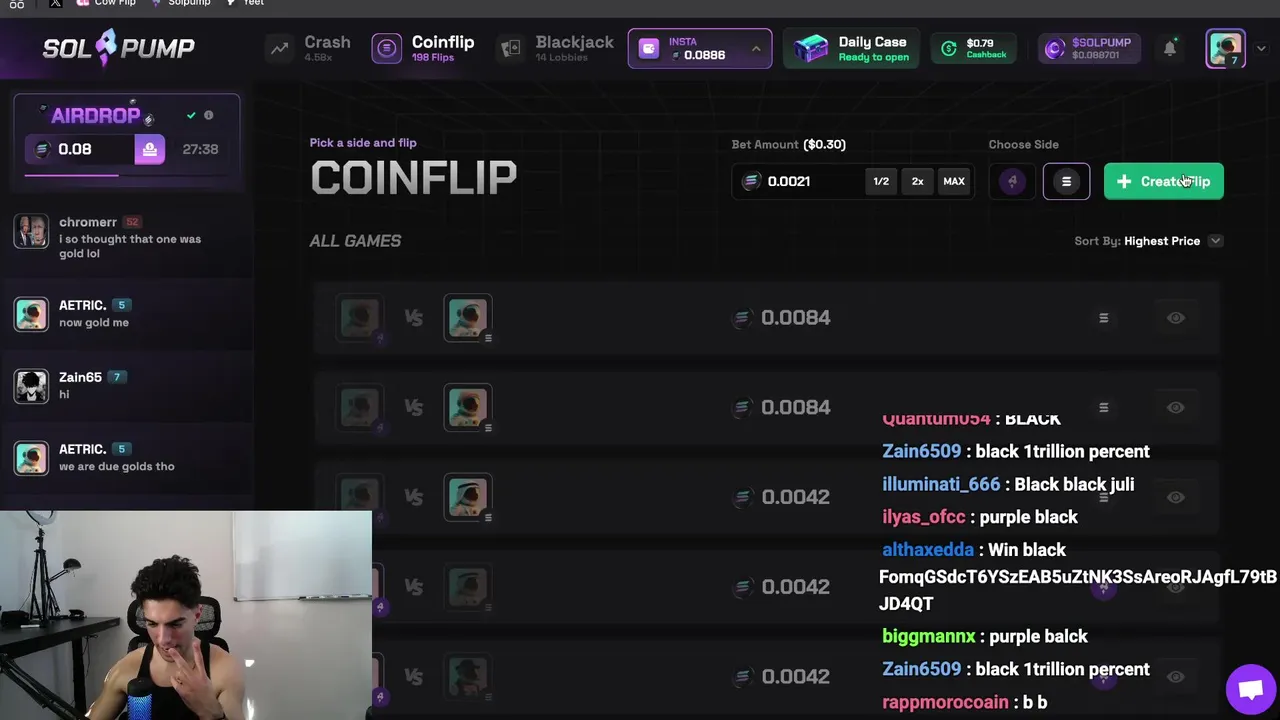This screenshot has height=720, width=1280.
Task: Click the bet amount input field
Action: (800, 181)
